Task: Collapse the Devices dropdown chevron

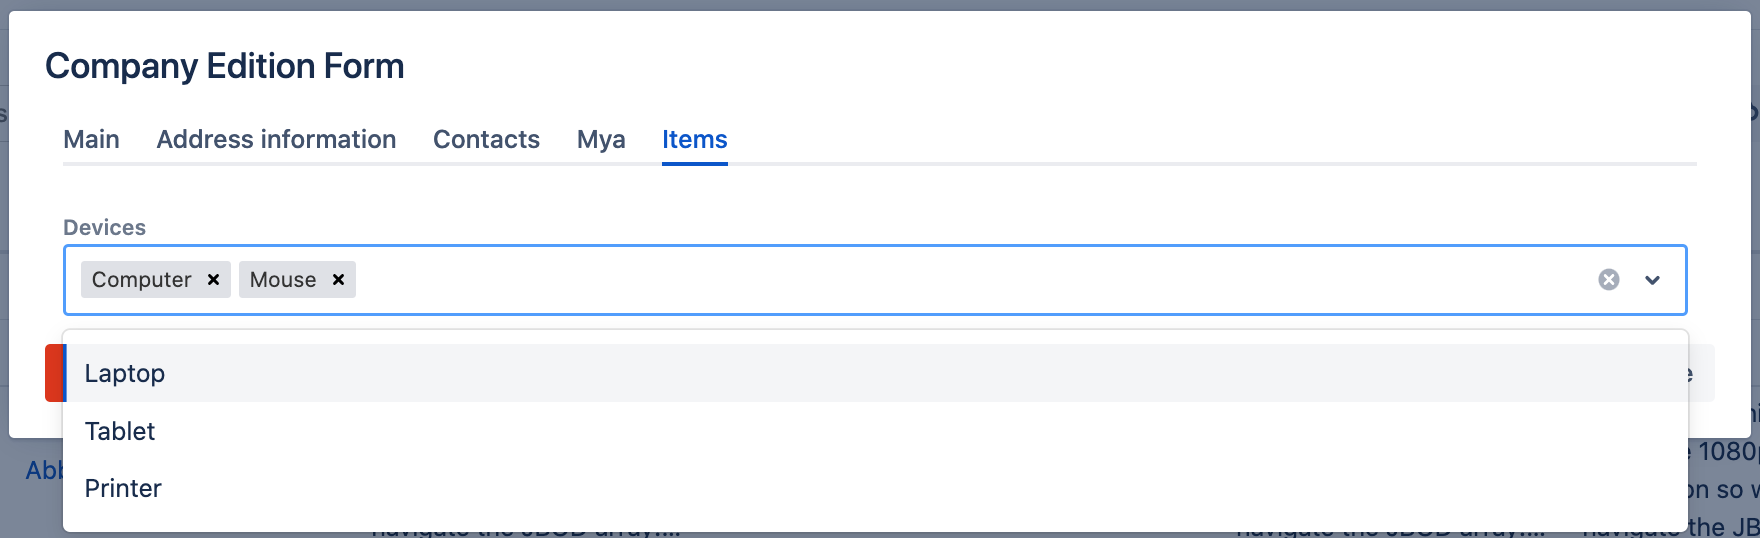Action: 1652,280
